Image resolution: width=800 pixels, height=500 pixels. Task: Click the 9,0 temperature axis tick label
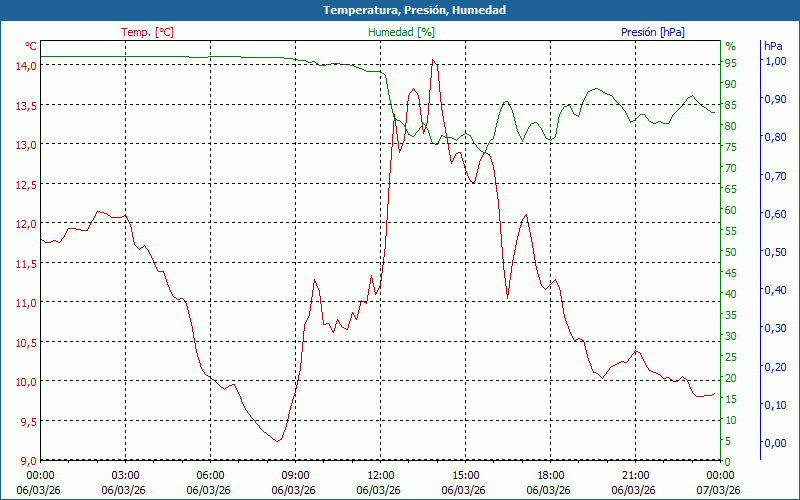[29, 461]
